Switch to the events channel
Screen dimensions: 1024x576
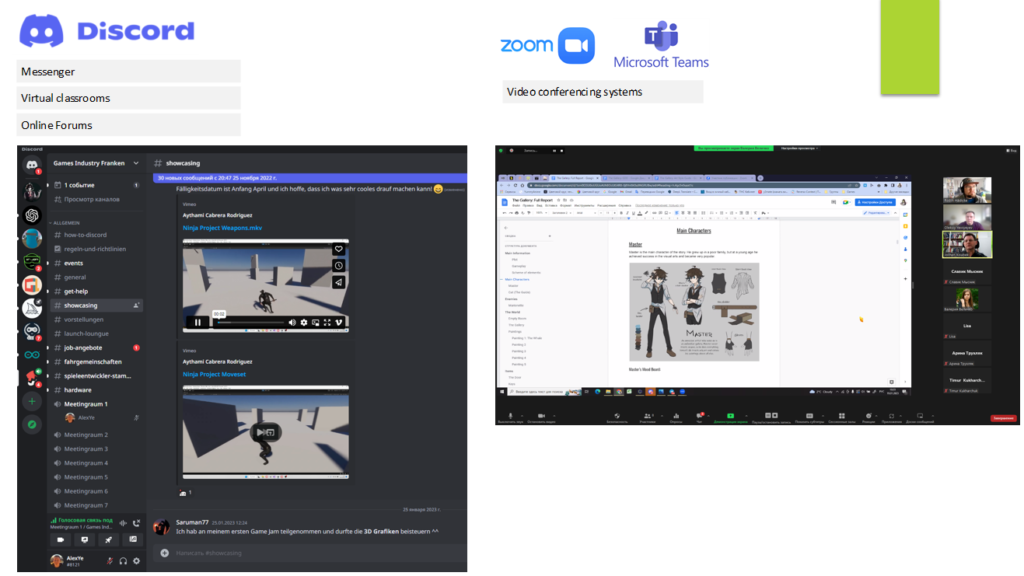point(96,263)
